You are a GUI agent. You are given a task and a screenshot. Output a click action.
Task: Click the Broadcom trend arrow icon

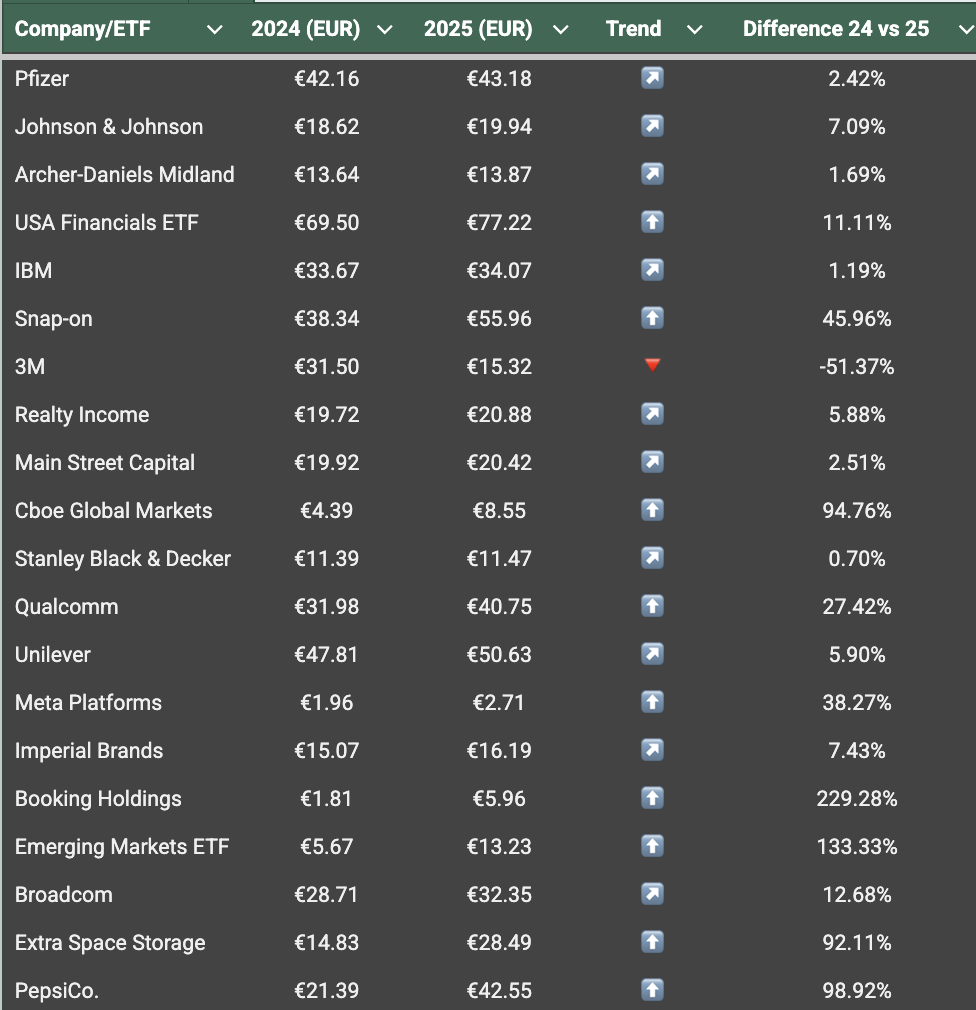pos(652,893)
